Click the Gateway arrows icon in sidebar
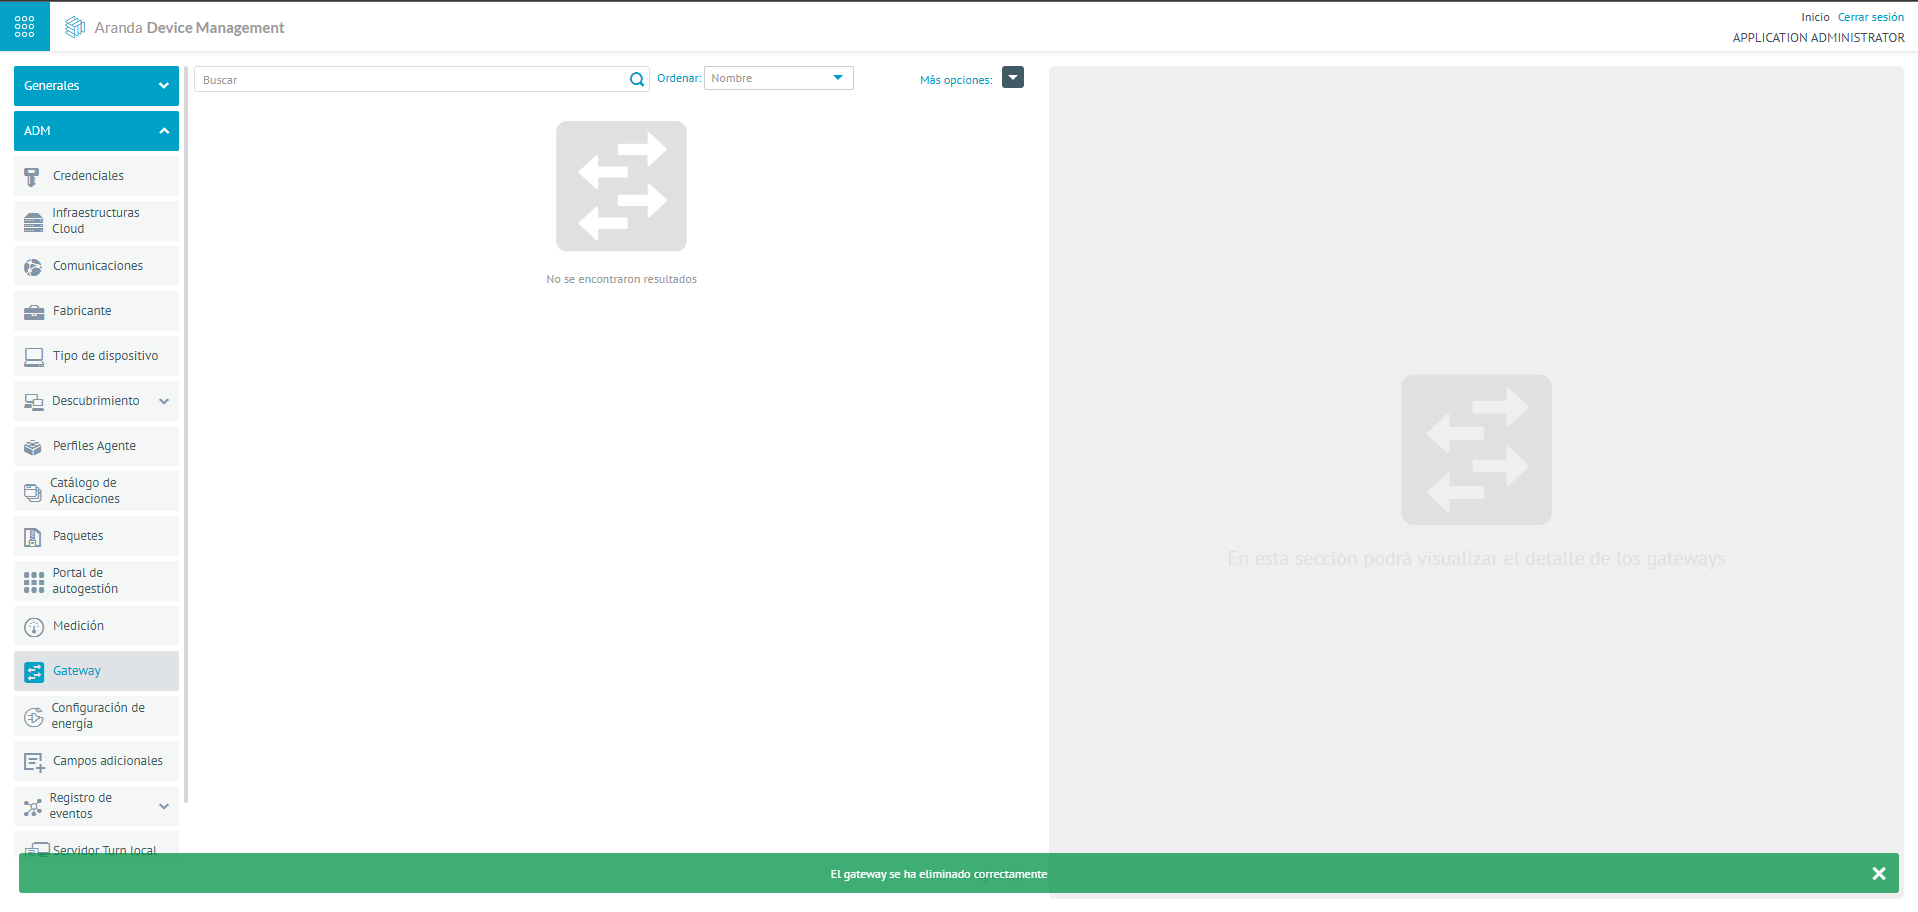The width and height of the screenshot is (1918, 912). tap(33, 672)
